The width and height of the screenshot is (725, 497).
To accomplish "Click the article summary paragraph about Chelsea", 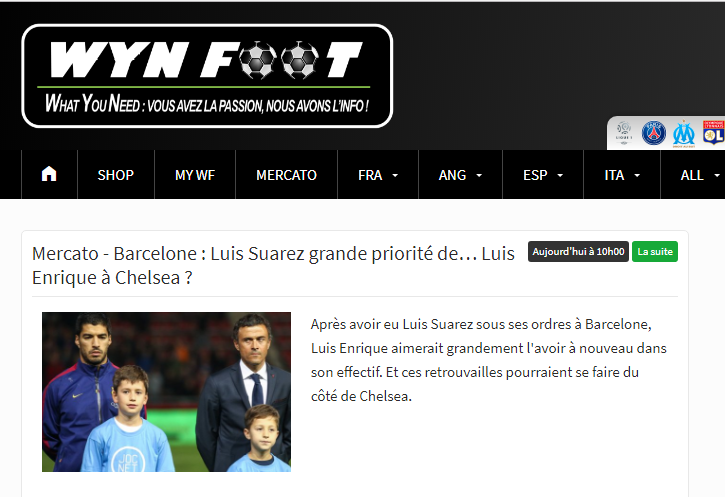I will [x=489, y=360].
